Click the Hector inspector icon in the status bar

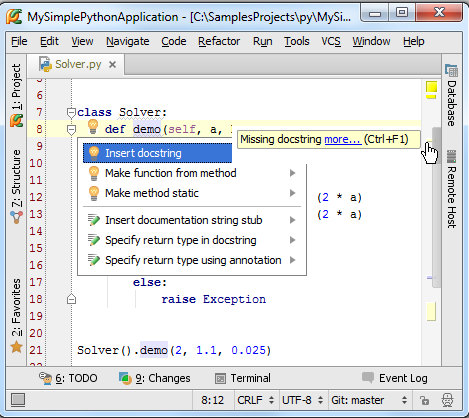[447, 400]
